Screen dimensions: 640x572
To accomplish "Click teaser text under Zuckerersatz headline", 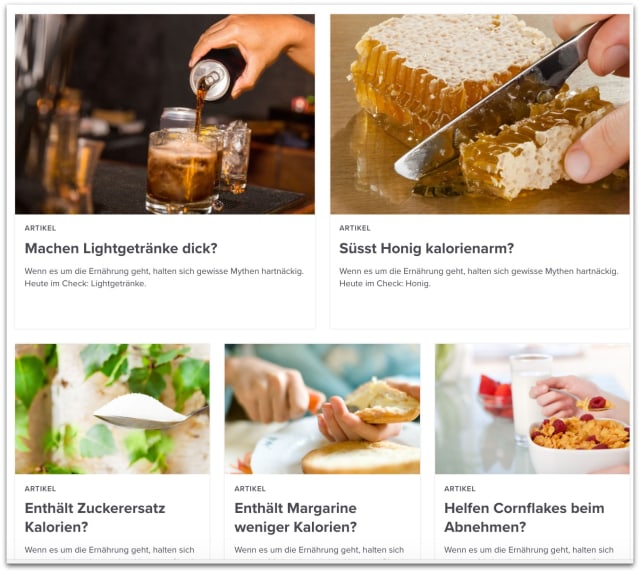I will [x=109, y=550].
